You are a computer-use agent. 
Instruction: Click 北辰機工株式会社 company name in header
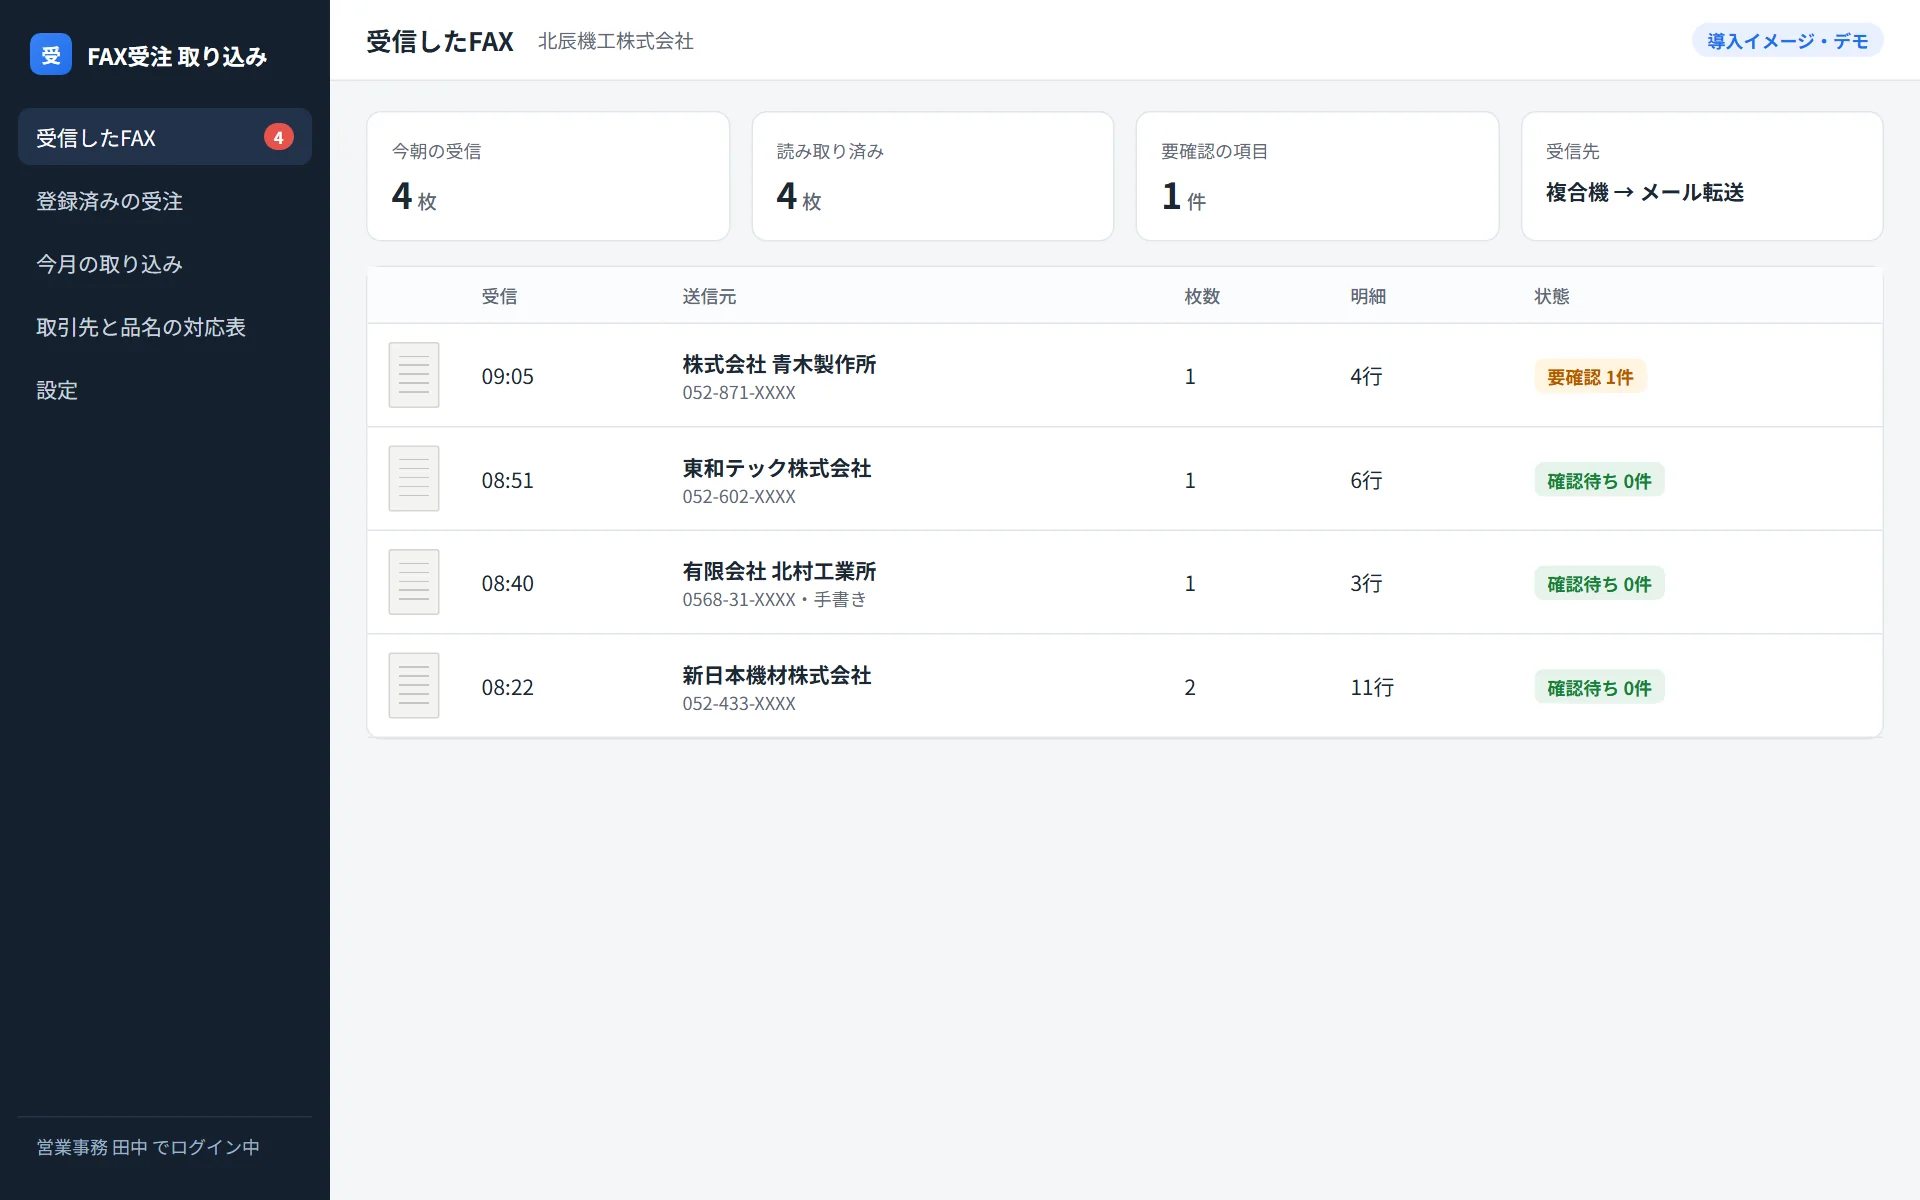point(616,41)
